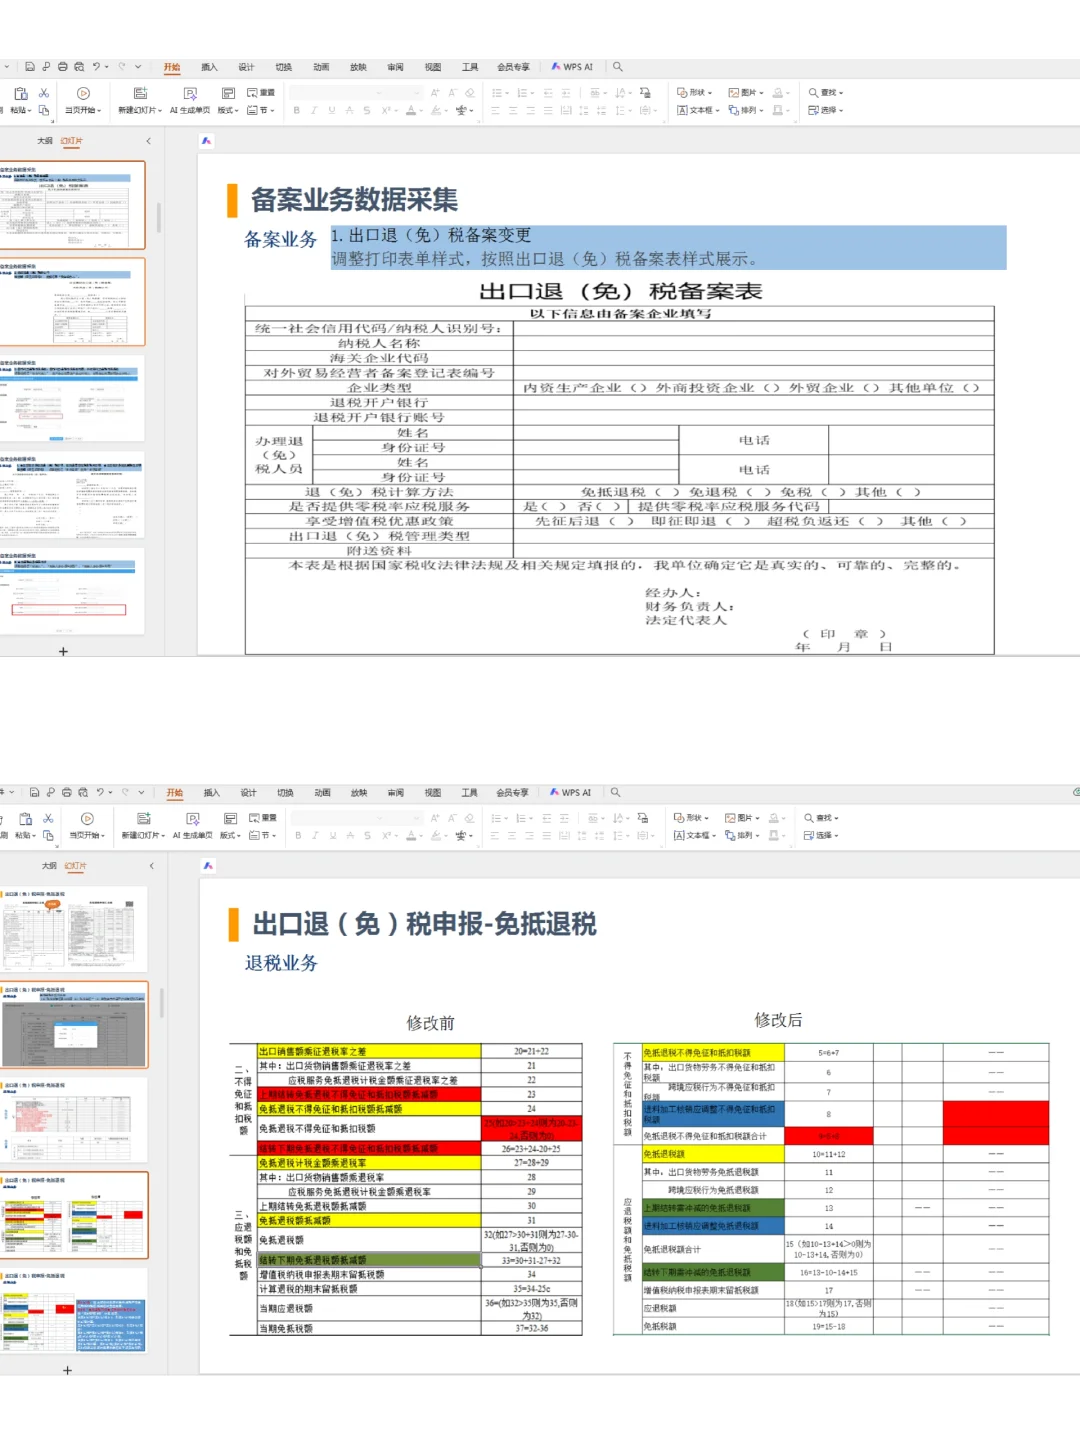The image size is (1080, 1440).
Task: Click the plus to add a slide
Action: point(64,651)
